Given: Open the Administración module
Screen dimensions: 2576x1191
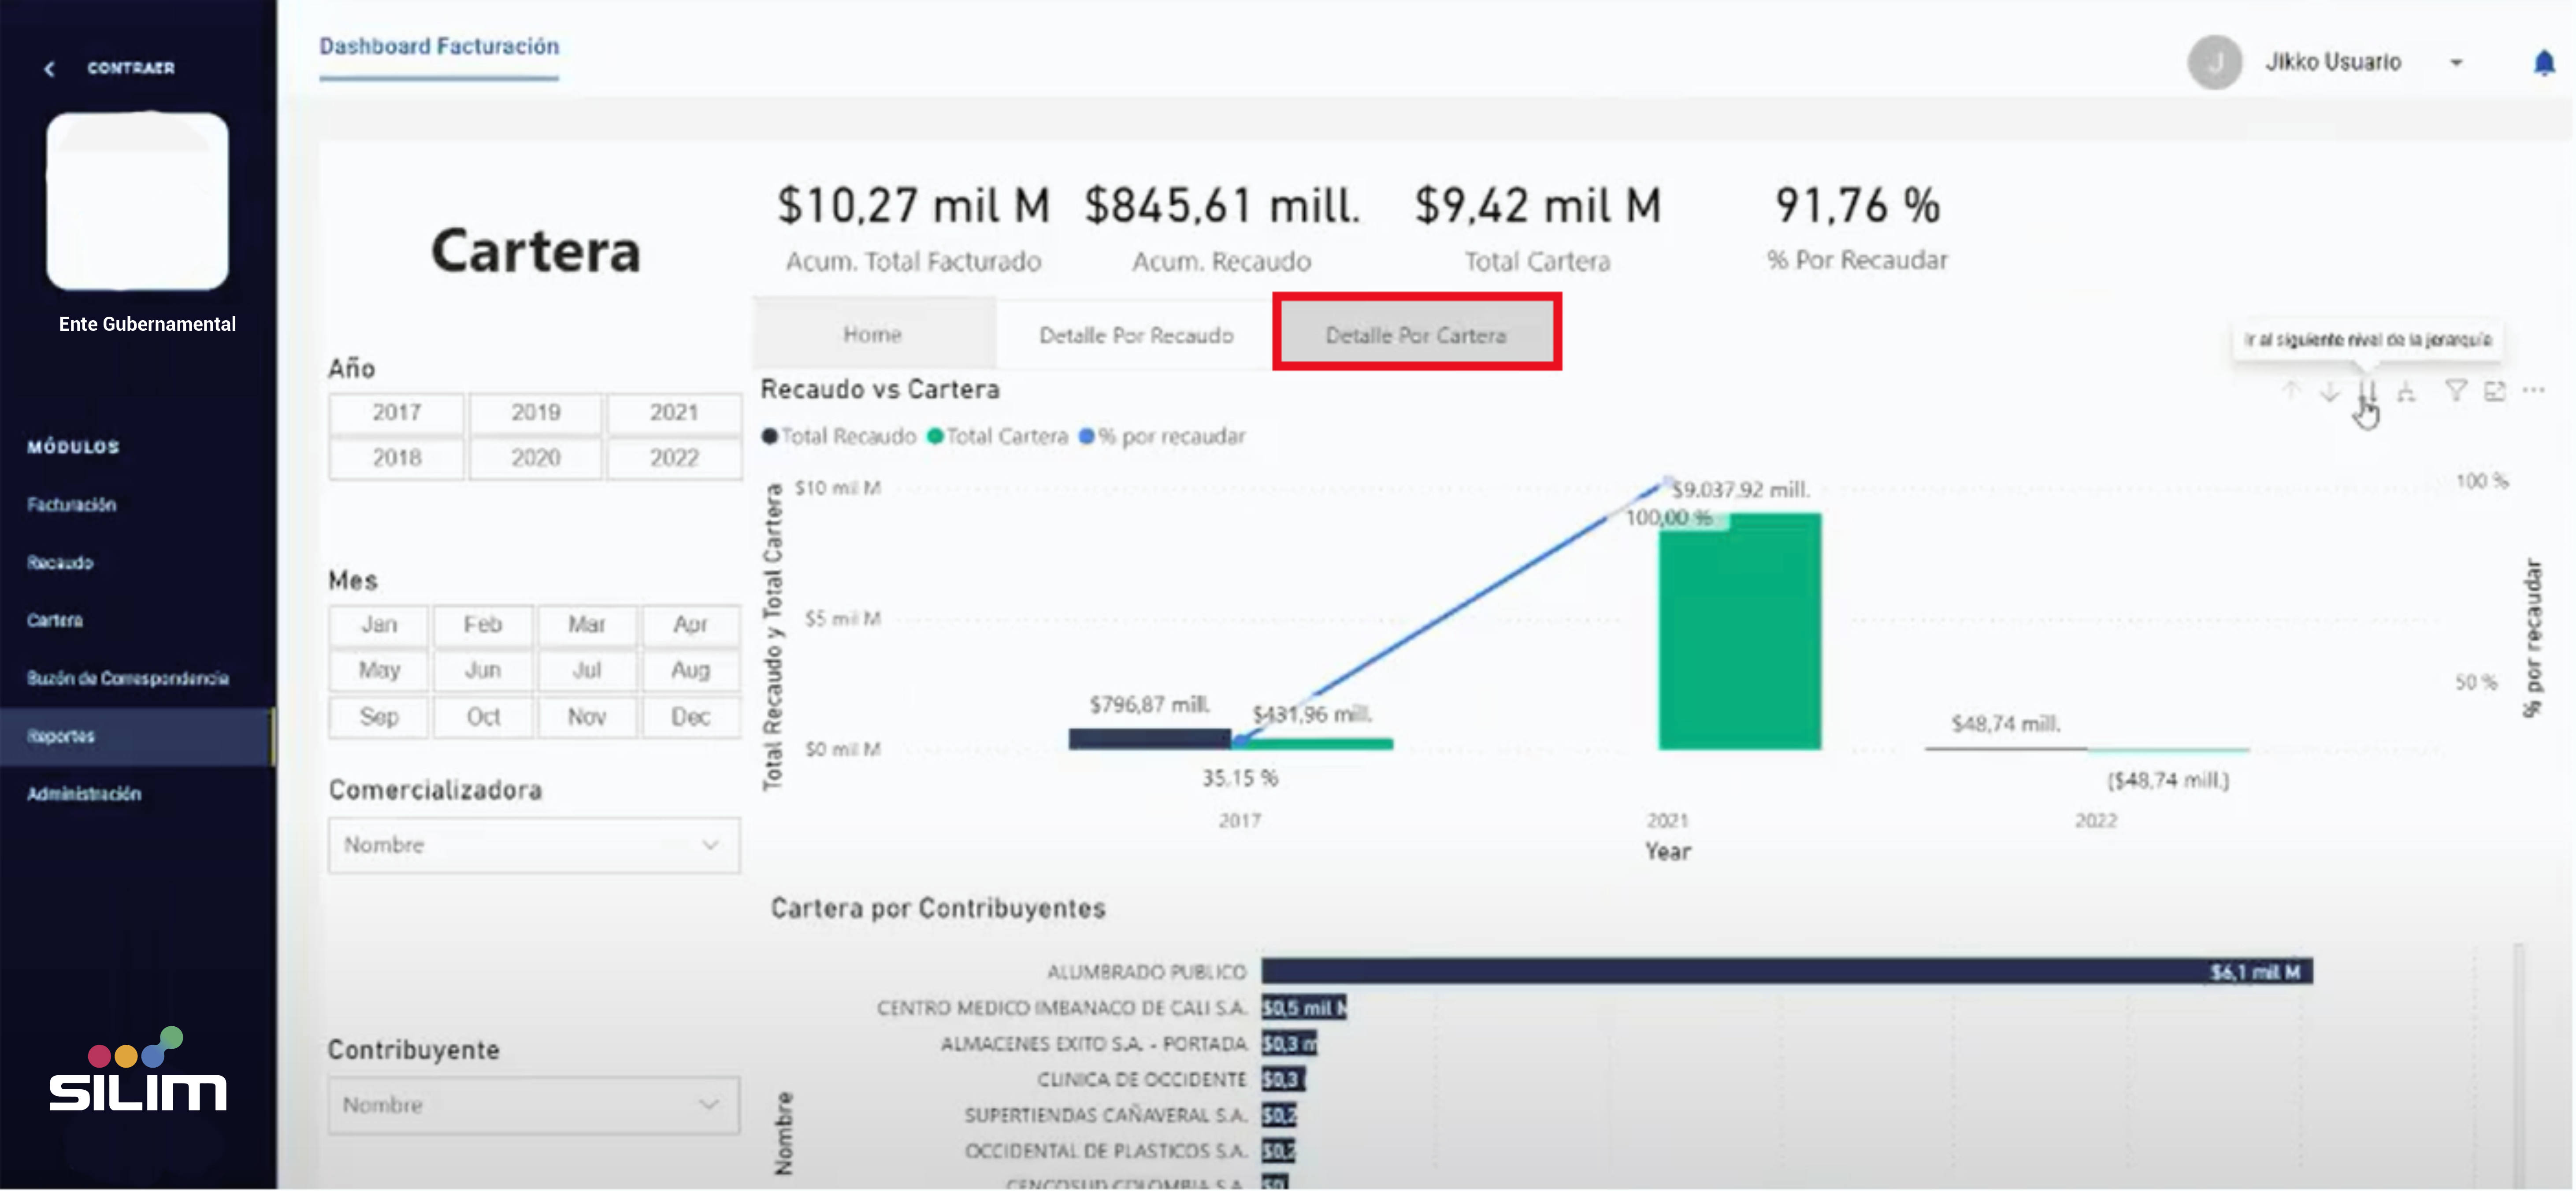Looking at the screenshot, I should pos(84,794).
